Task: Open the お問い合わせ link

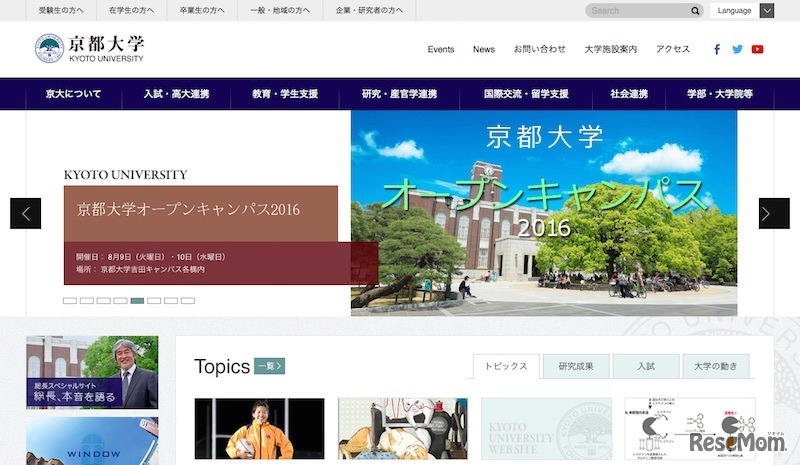Action: pyautogui.click(x=539, y=50)
